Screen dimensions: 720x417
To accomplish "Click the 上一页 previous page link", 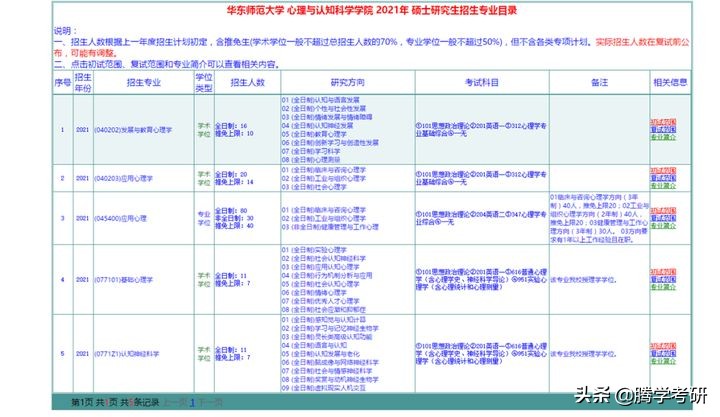I will [x=175, y=403].
